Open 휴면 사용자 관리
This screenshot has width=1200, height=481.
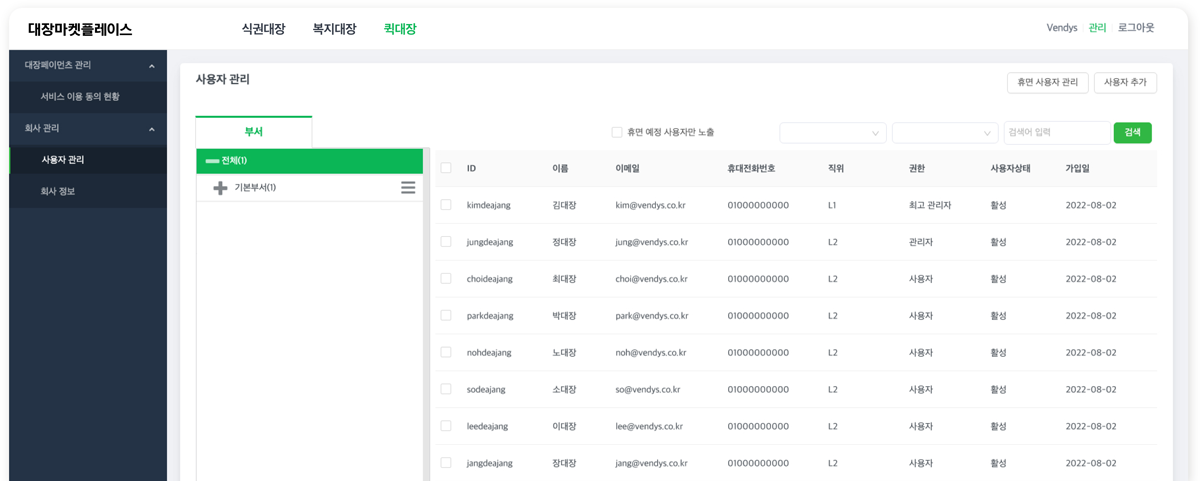tap(1047, 83)
